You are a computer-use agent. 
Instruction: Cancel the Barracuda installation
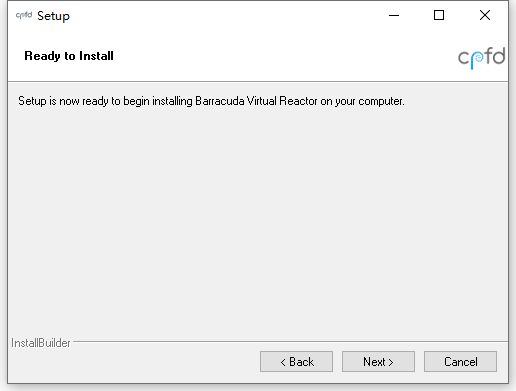pyautogui.click(x=460, y=361)
